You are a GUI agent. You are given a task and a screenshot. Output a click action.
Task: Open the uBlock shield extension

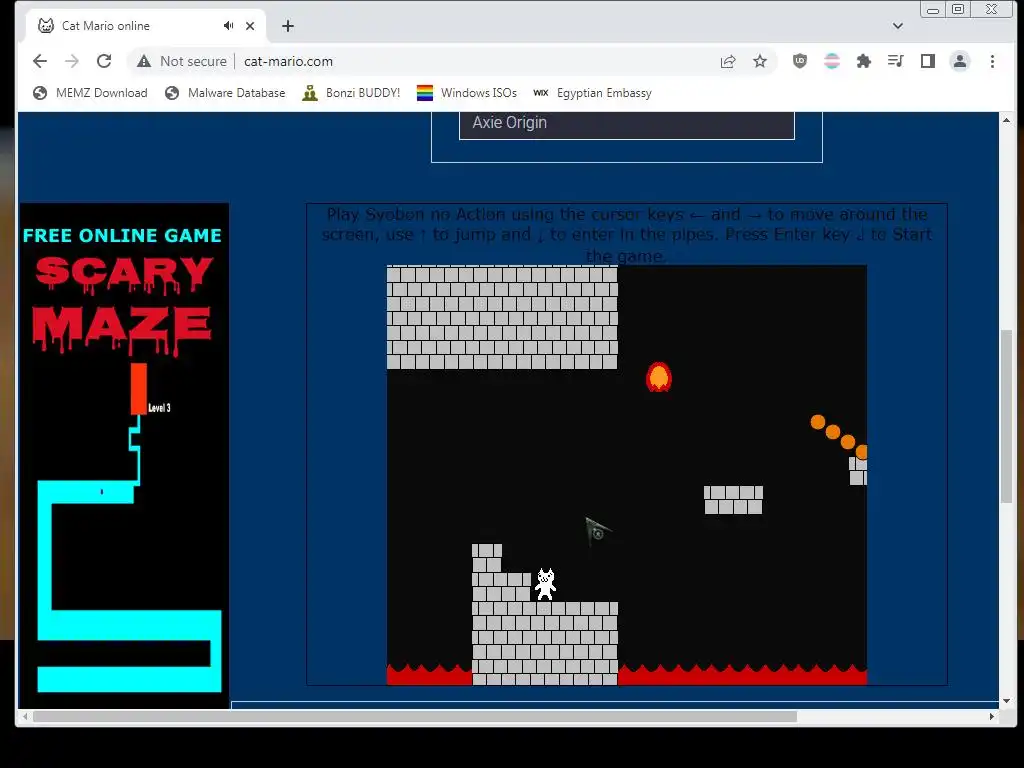[800, 61]
